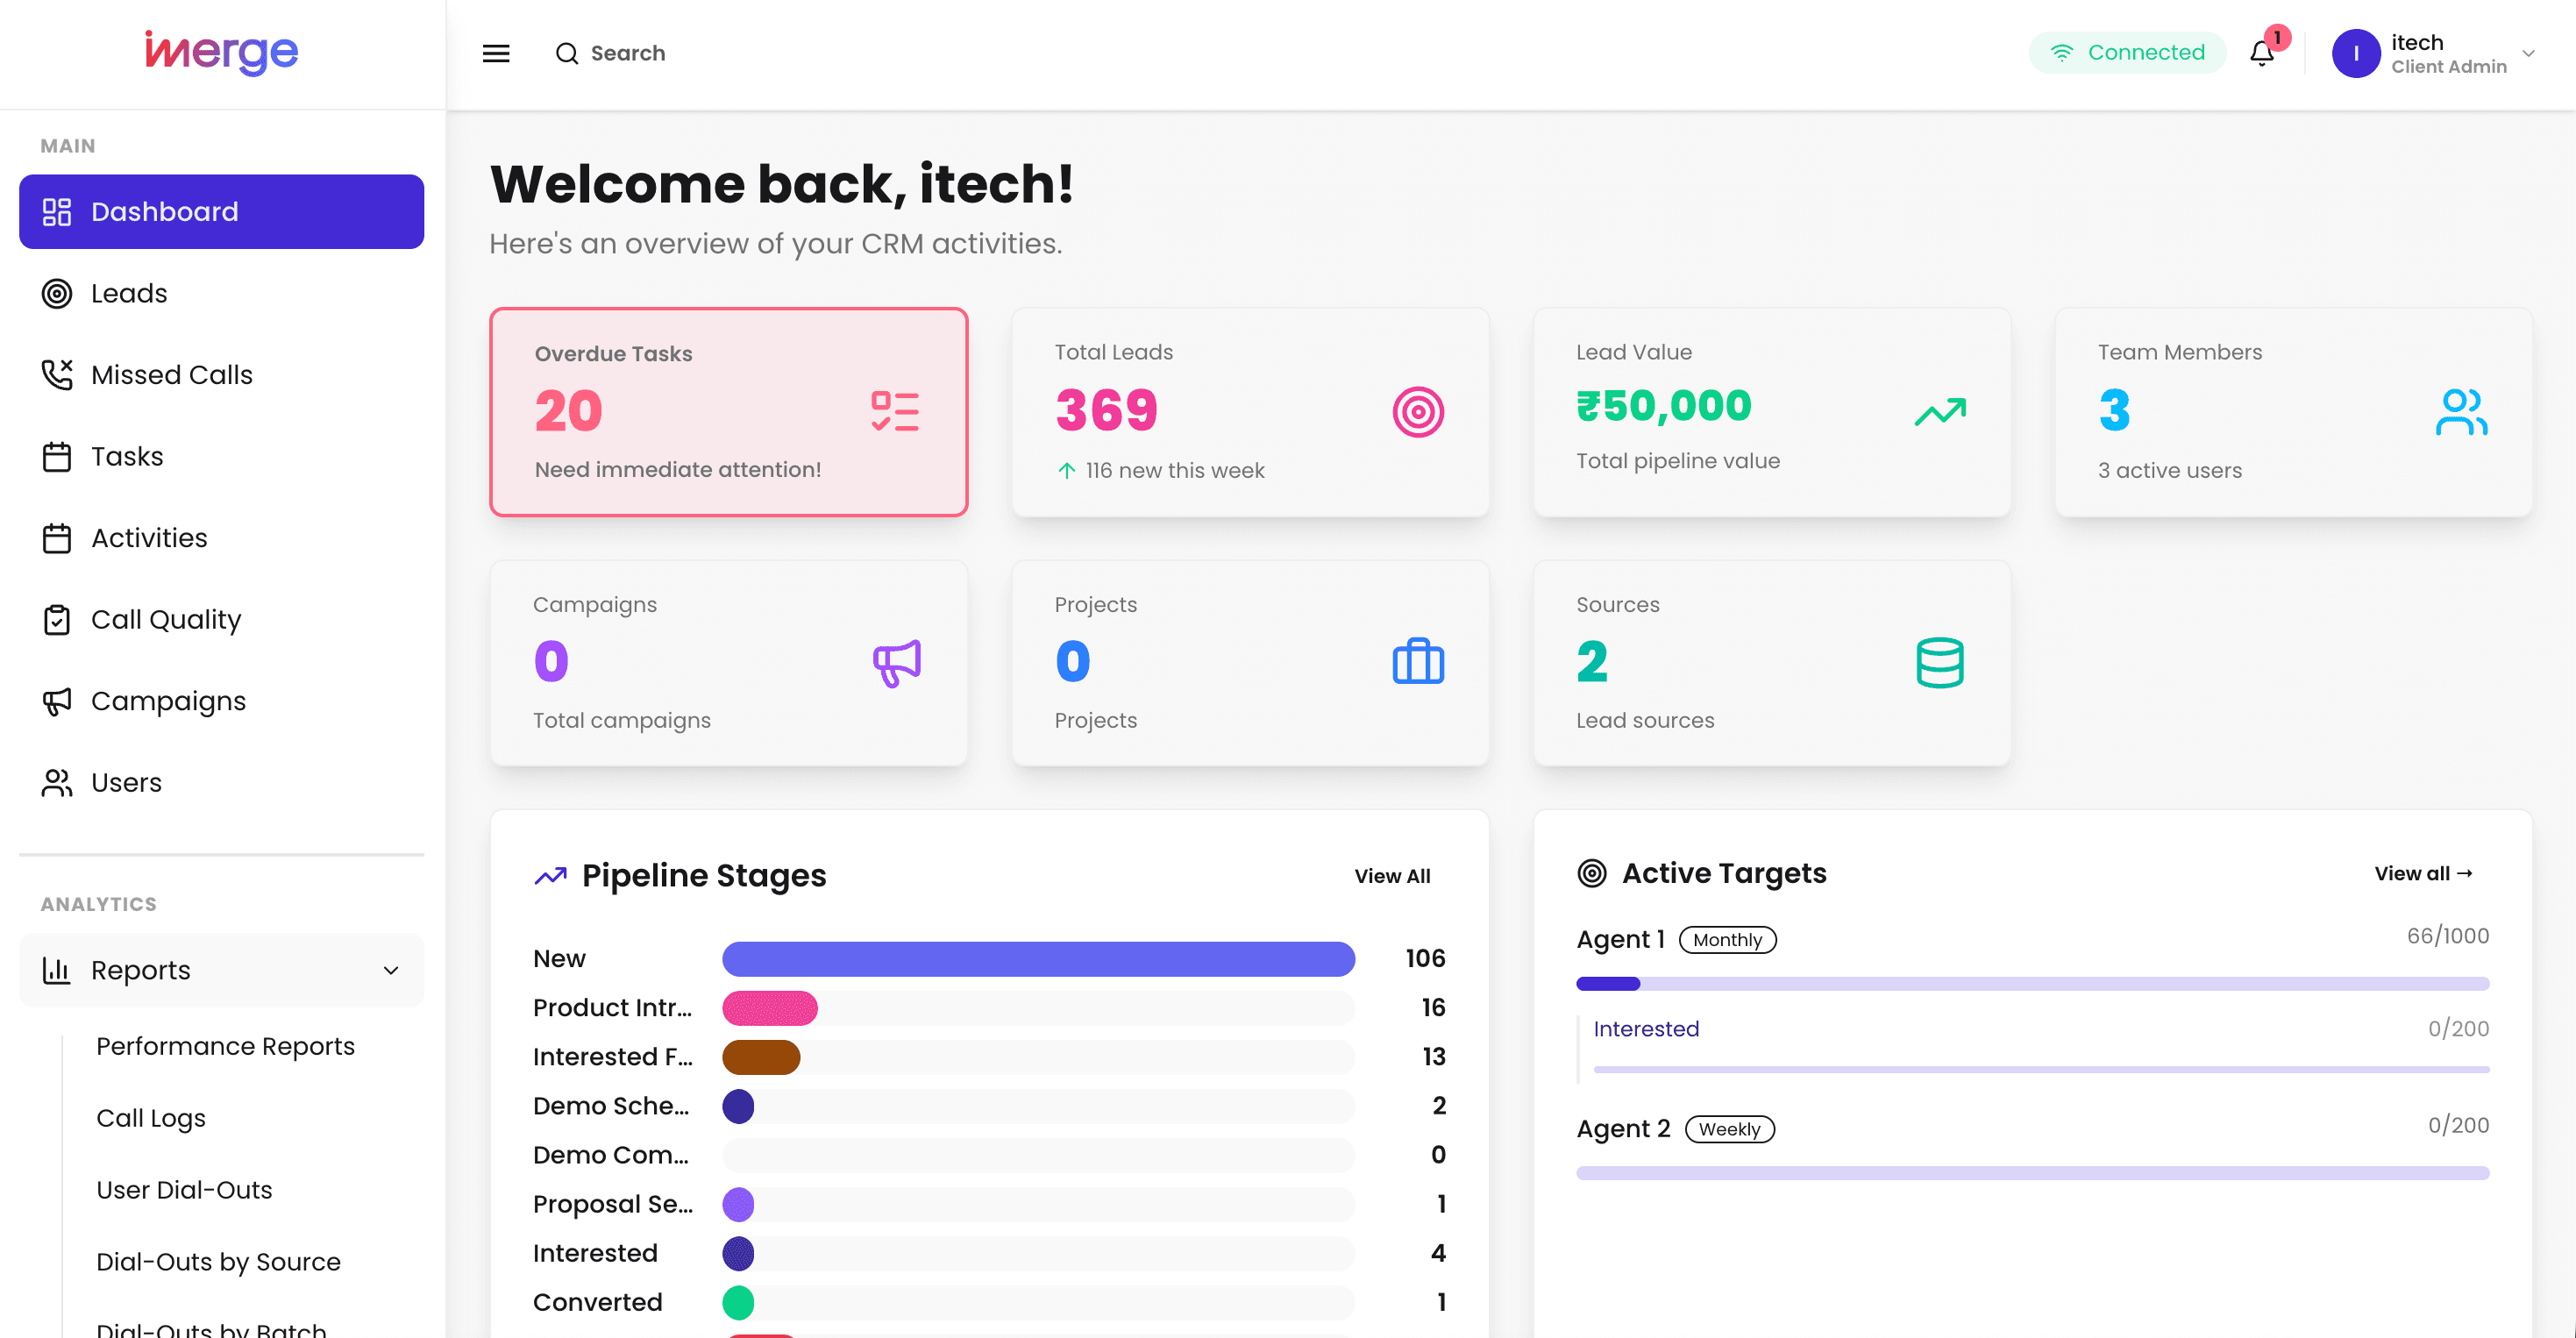Click the purple megaphone icon in Campaigns card
This screenshot has width=2576, height=1338.
pyautogui.click(x=897, y=663)
